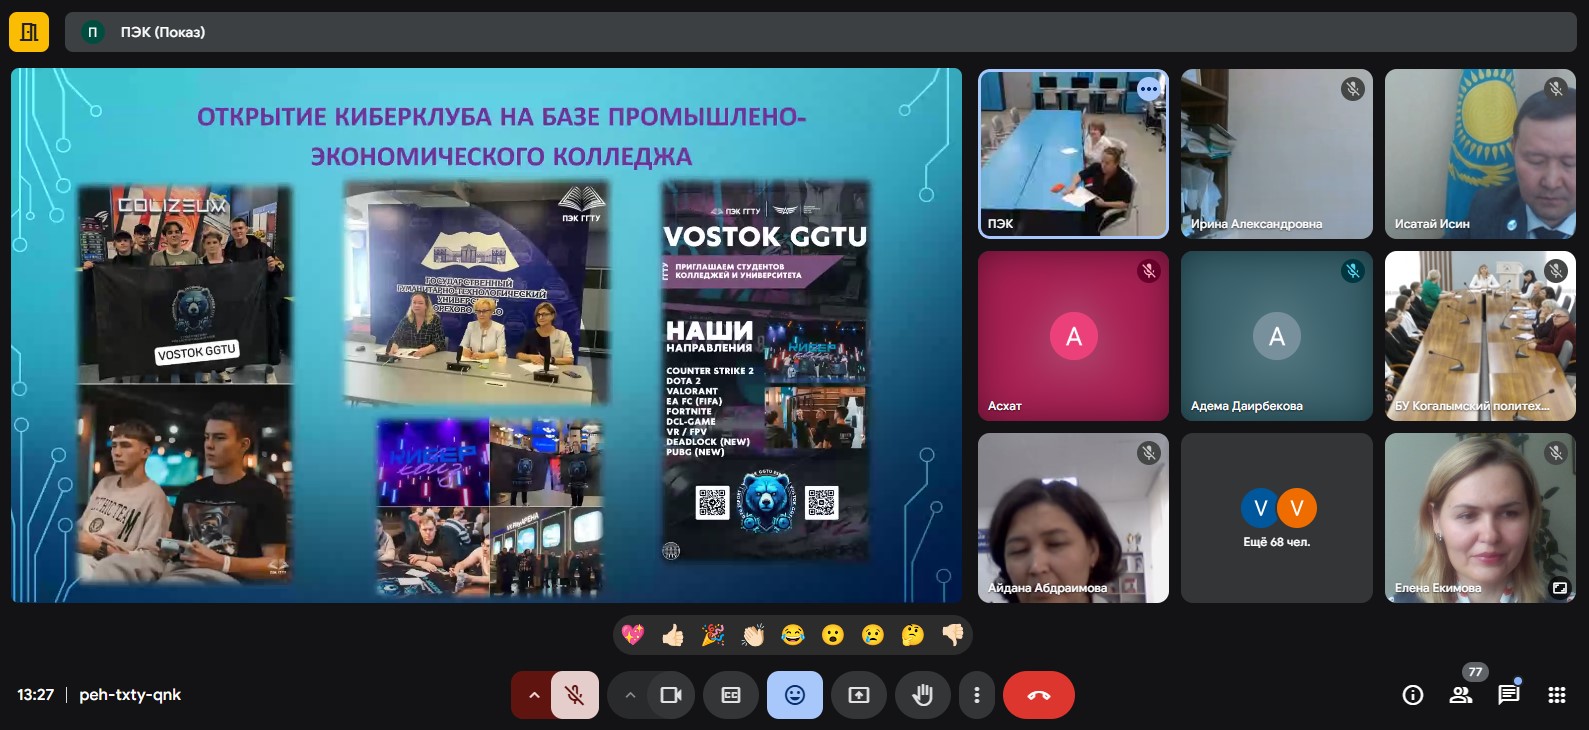Select the Адема Даирбекова participant tile
This screenshot has height=730, width=1589.
tap(1277, 336)
